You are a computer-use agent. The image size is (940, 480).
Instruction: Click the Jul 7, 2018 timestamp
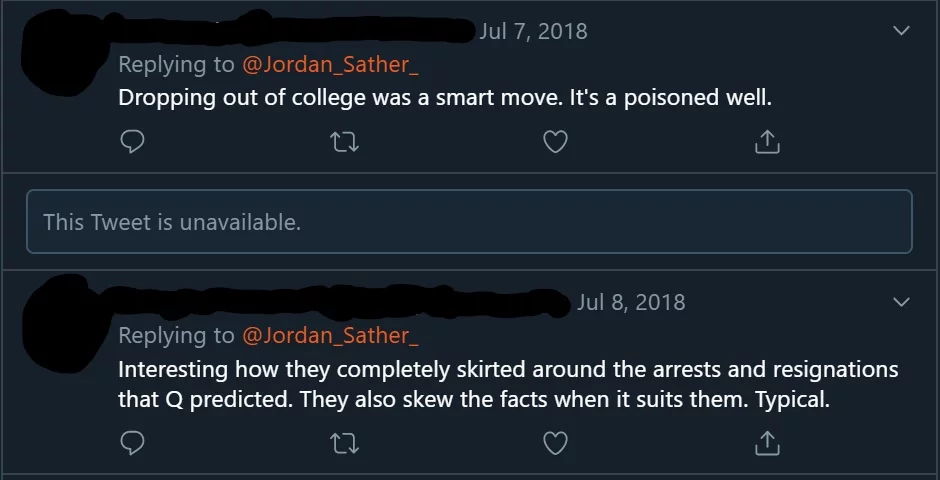pos(533,31)
